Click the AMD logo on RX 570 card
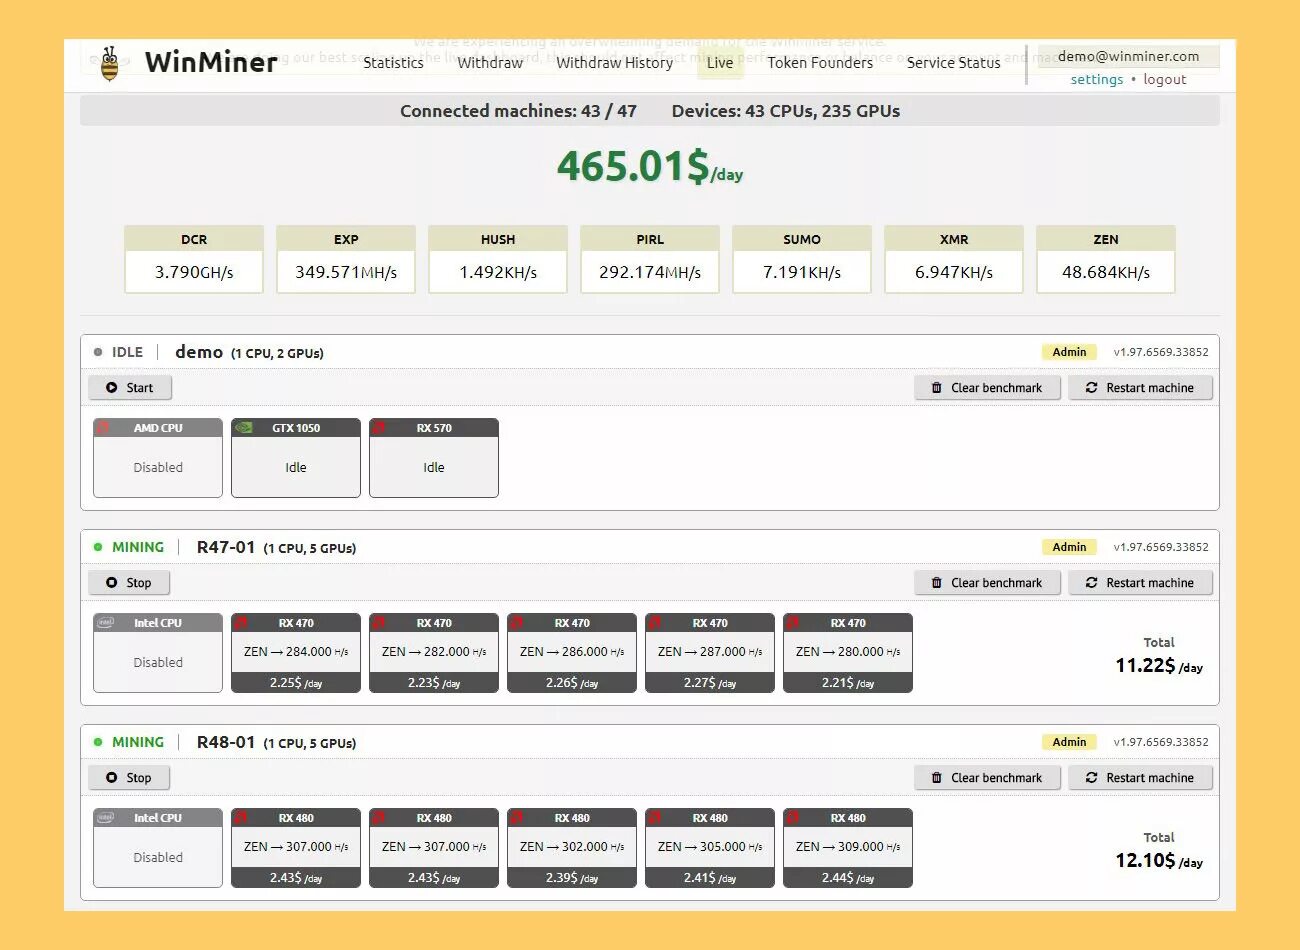 [x=379, y=427]
